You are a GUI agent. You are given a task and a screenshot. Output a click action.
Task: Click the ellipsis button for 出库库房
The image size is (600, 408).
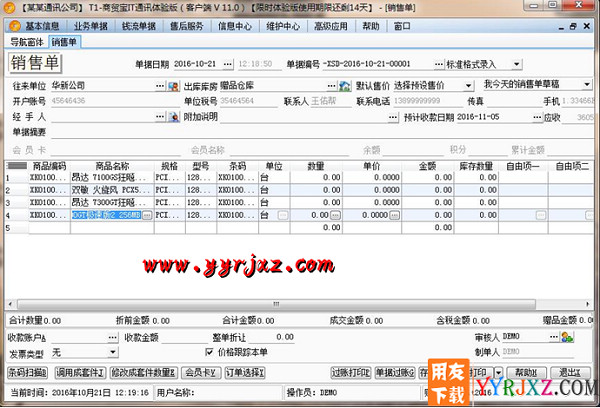coord(332,86)
